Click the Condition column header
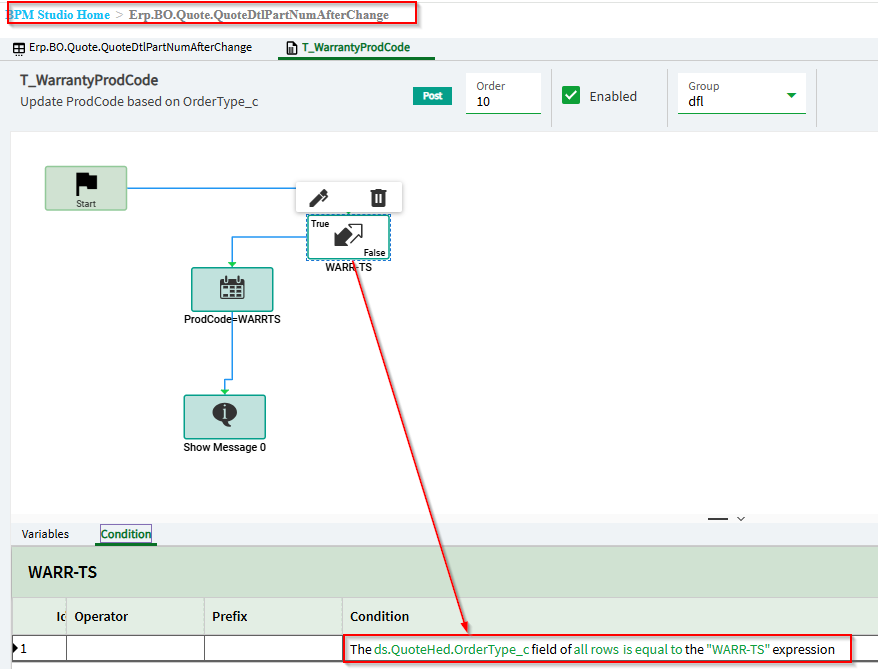Image resolution: width=878 pixels, height=669 pixels. (x=610, y=616)
